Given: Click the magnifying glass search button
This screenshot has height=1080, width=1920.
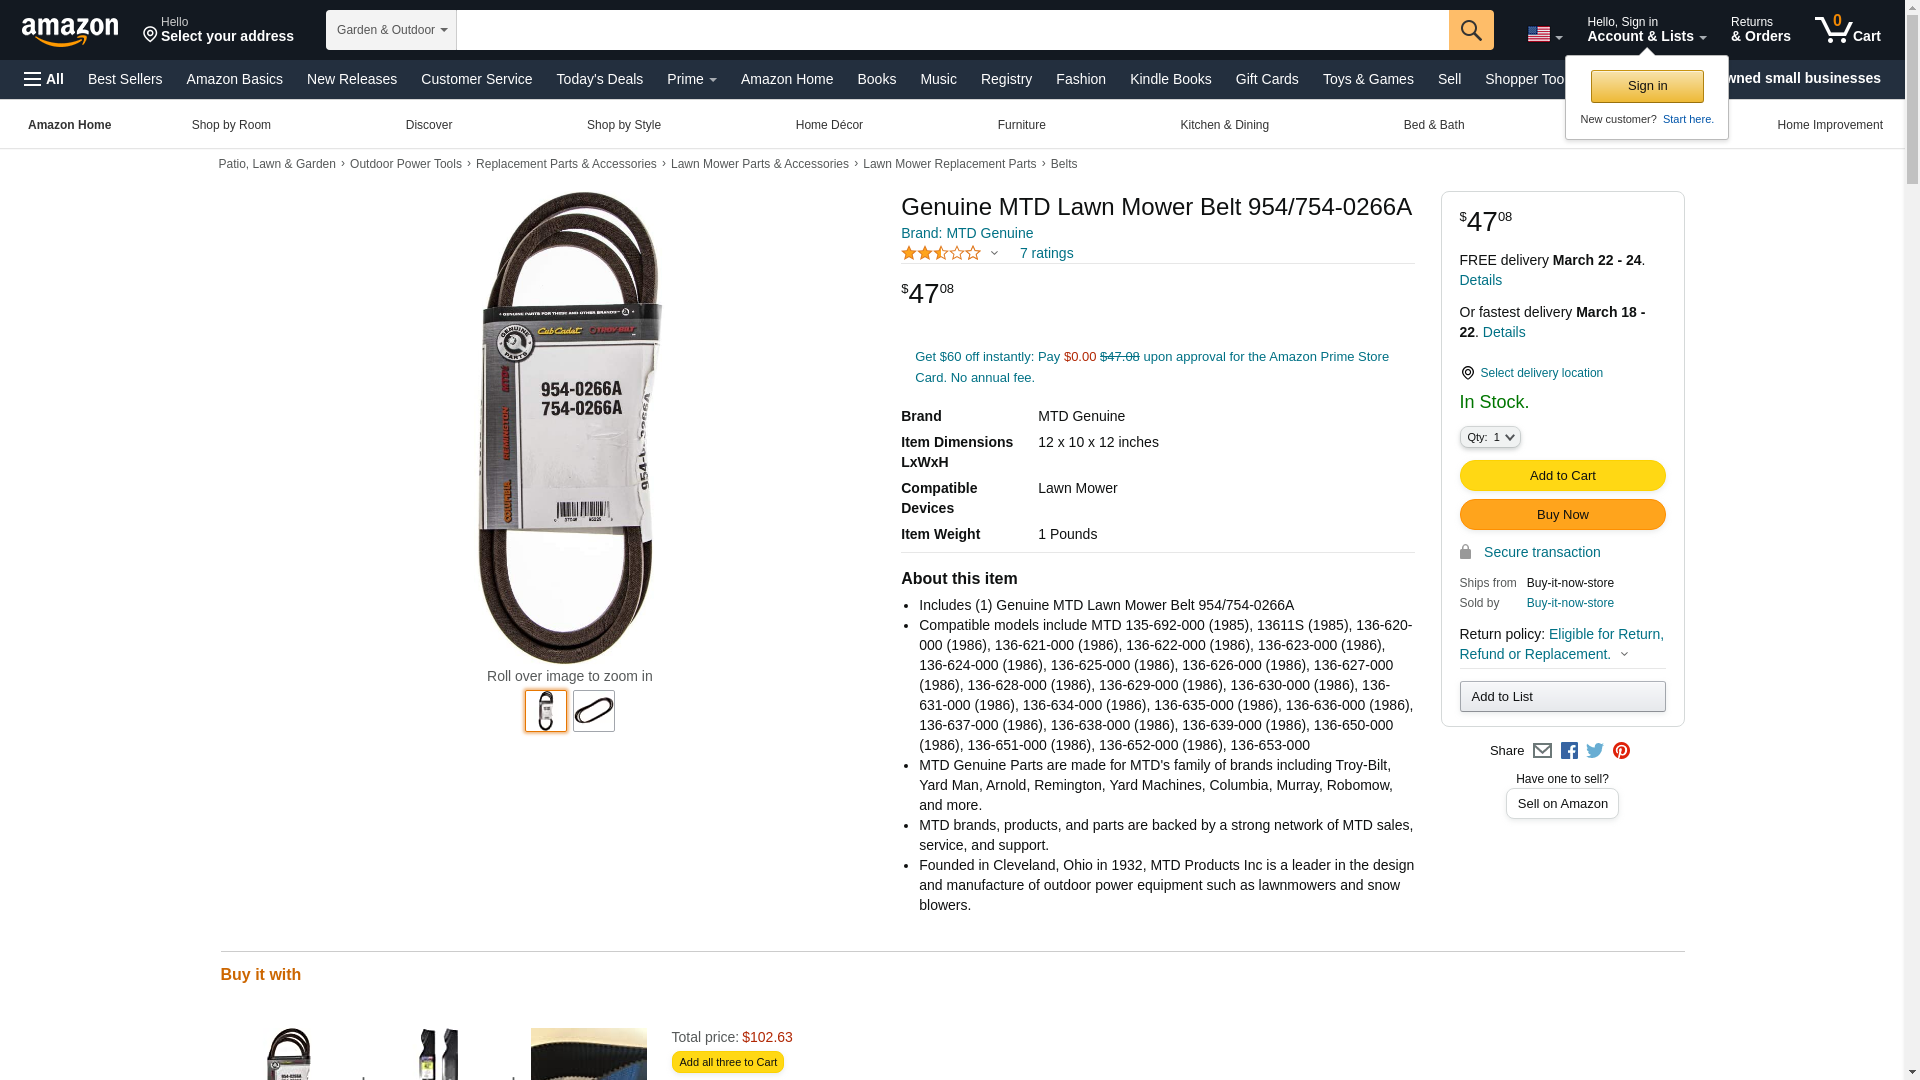Looking at the screenshot, I should (x=1471, y=30).
